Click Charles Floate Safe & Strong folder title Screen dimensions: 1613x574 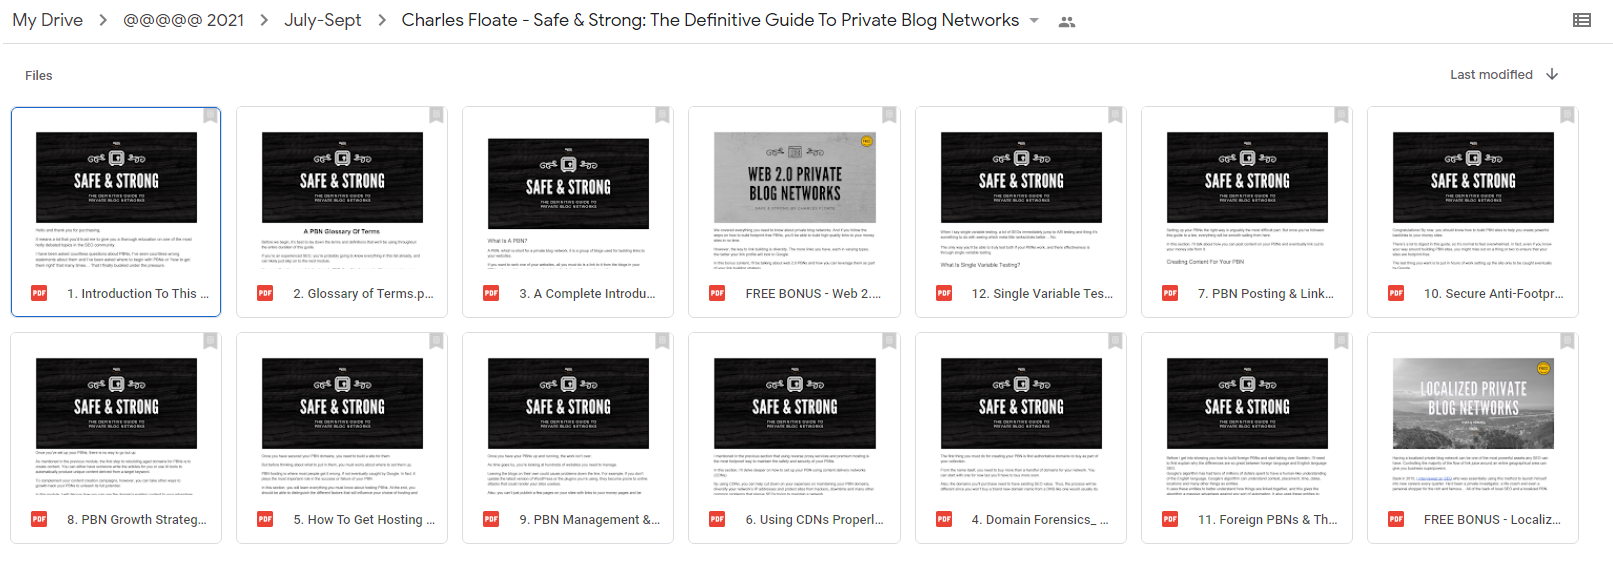pyautogui.click(x=710, y=20)
